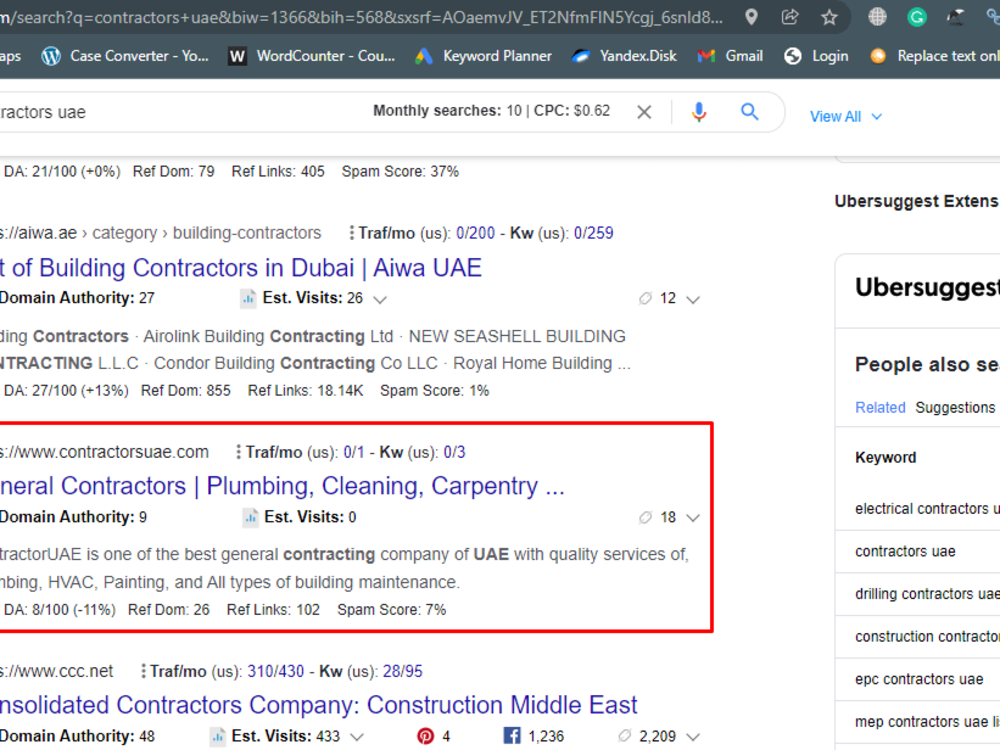Expand the View All dropdown
This screenshot has width=1000, height=750.
point(846,117)
